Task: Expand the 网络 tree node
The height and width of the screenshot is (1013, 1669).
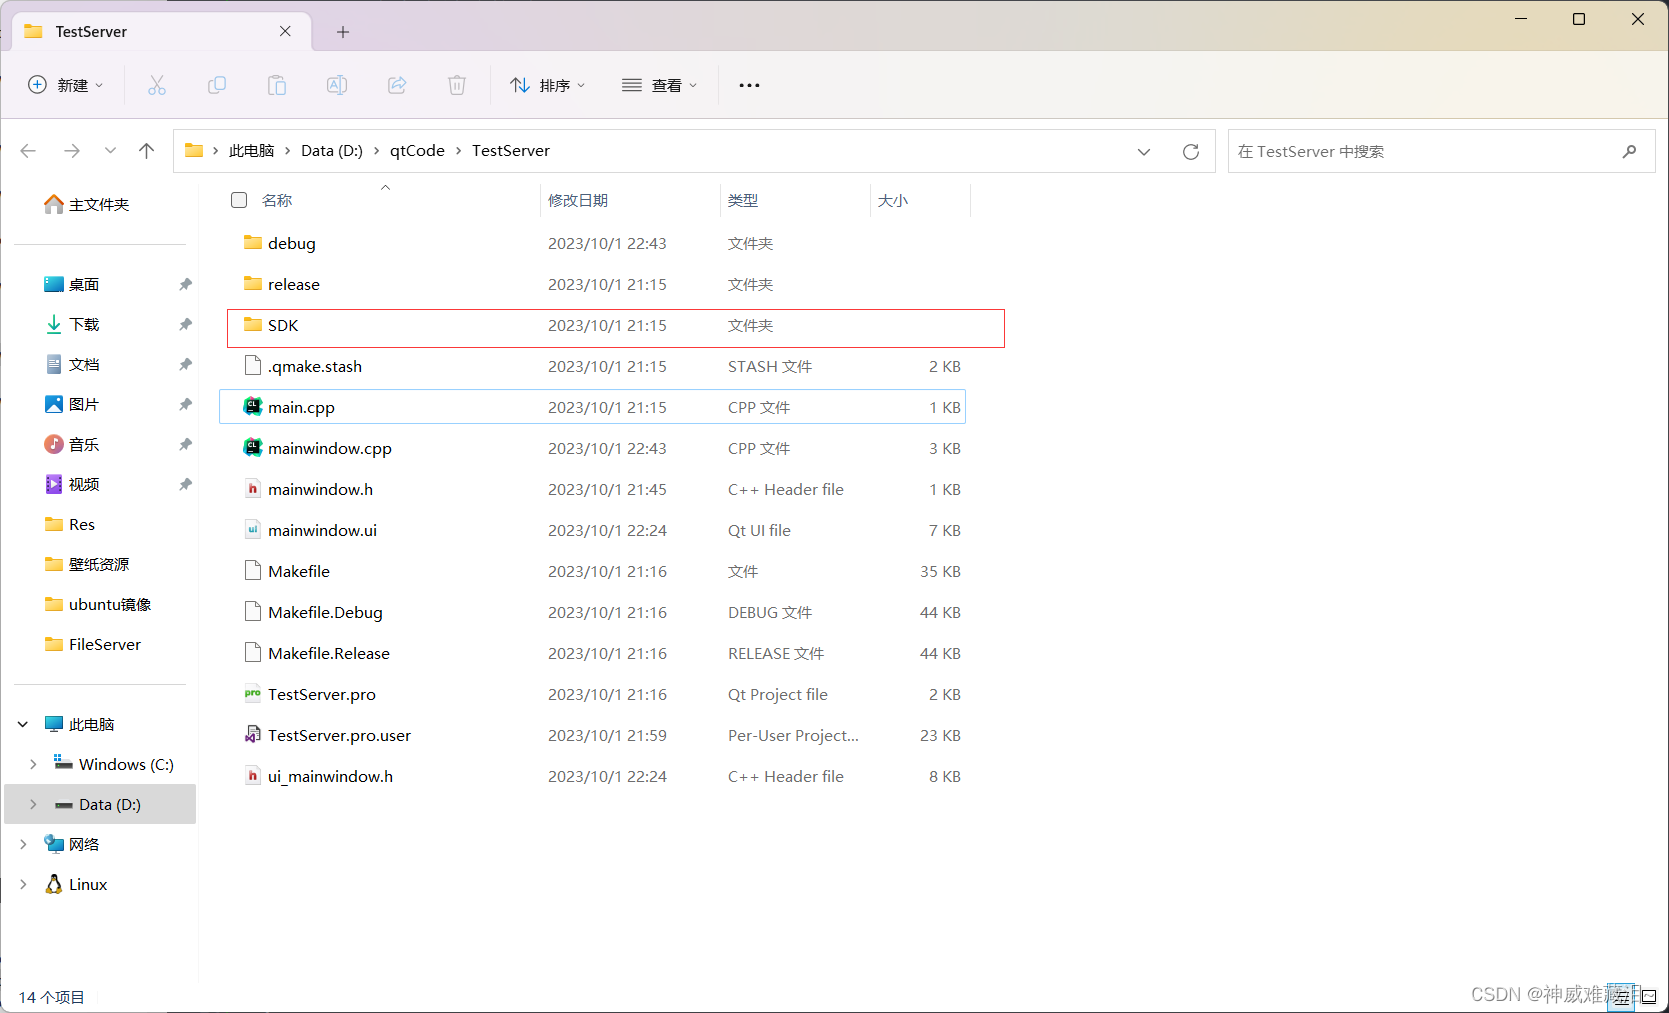Action: click(23, 844)
